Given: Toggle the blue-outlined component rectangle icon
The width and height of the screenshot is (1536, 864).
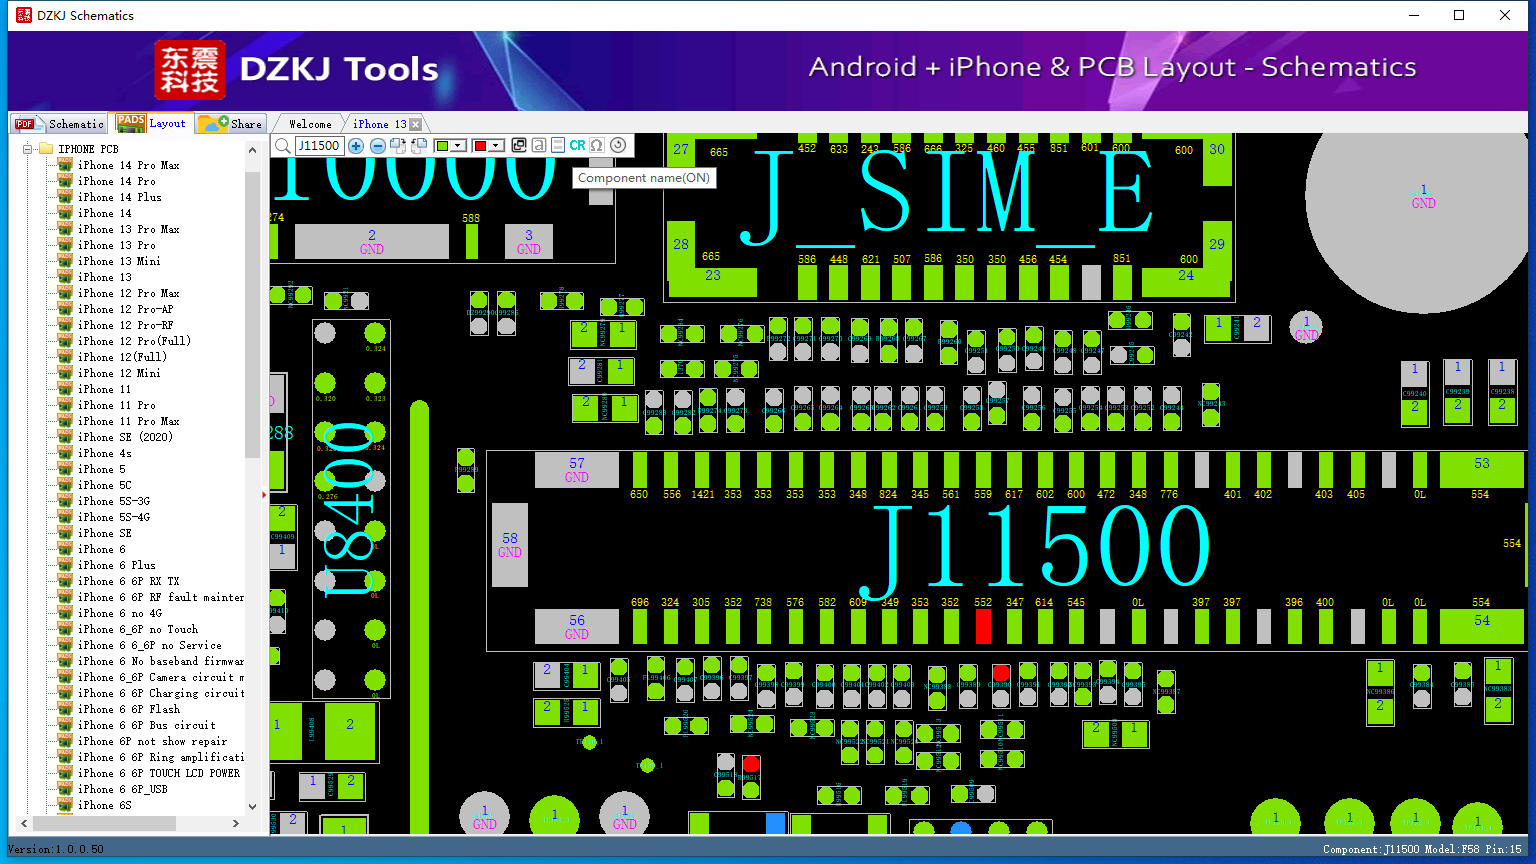Looking at the screenshot, I should (558, 146).
